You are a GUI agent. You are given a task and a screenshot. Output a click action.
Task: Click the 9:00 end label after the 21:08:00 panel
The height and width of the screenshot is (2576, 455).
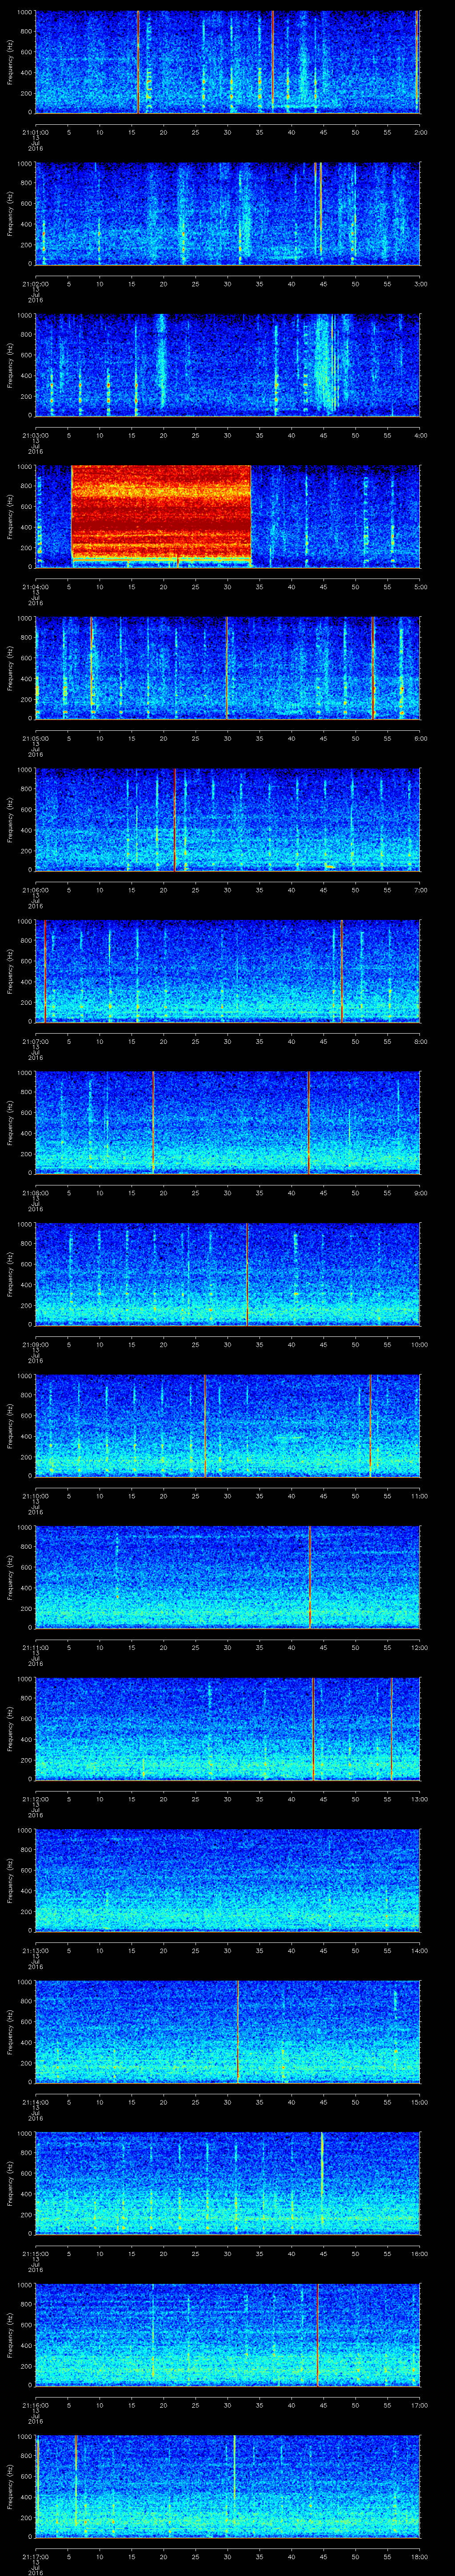pyautogui.click(x=420, y=1193)
